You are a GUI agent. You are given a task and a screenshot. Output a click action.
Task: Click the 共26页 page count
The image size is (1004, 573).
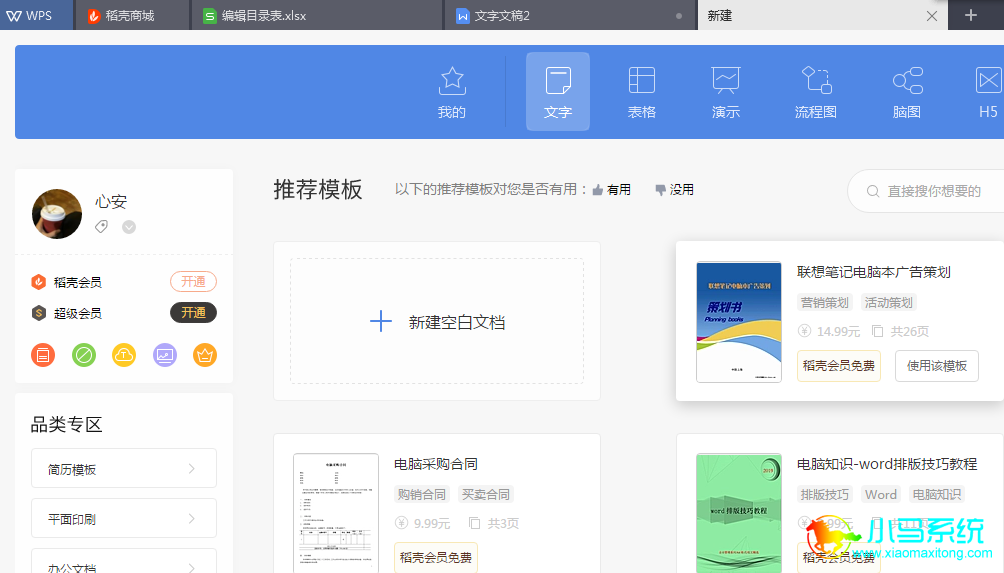pyautogui.click(x=909, y=332)
